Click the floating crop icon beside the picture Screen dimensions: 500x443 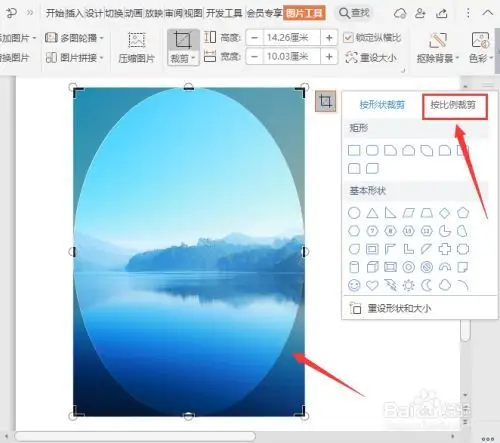[325, 101]
